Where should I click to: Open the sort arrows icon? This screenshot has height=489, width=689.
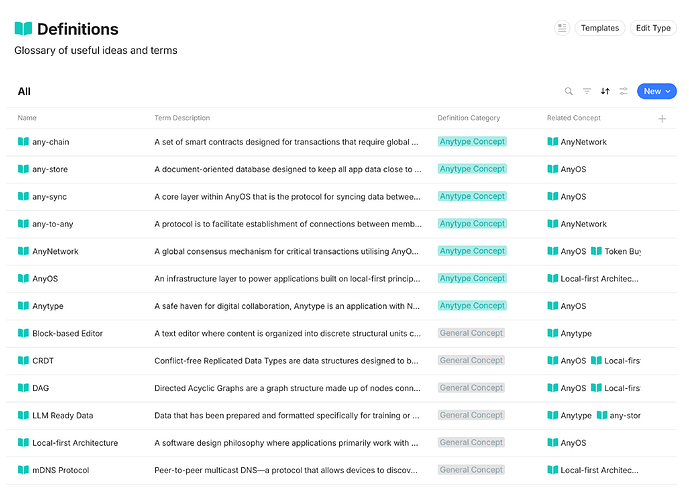point(605,91)
